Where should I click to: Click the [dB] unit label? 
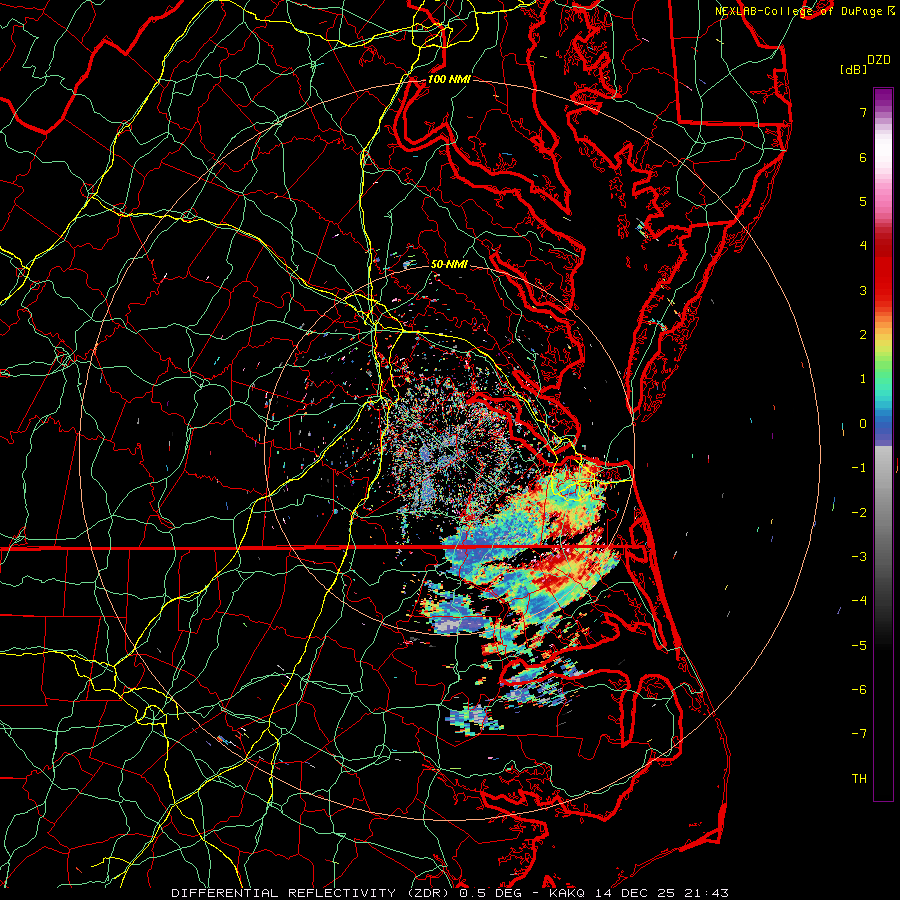[853, 69]
